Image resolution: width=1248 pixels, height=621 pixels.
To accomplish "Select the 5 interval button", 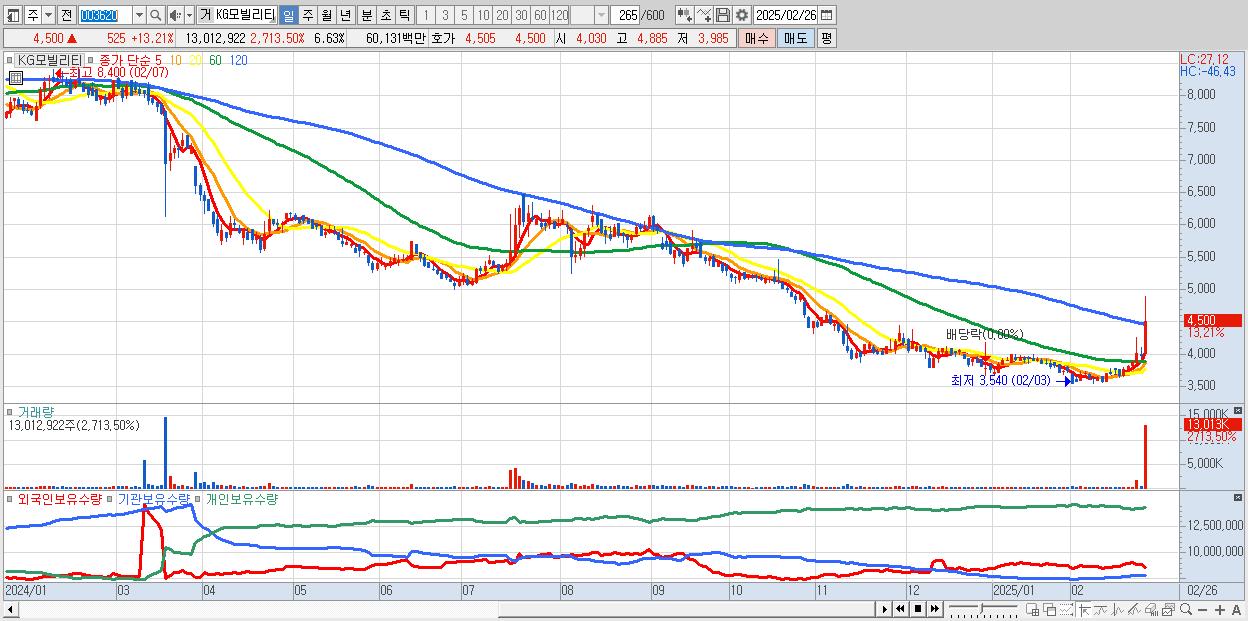I will (464, 15).
